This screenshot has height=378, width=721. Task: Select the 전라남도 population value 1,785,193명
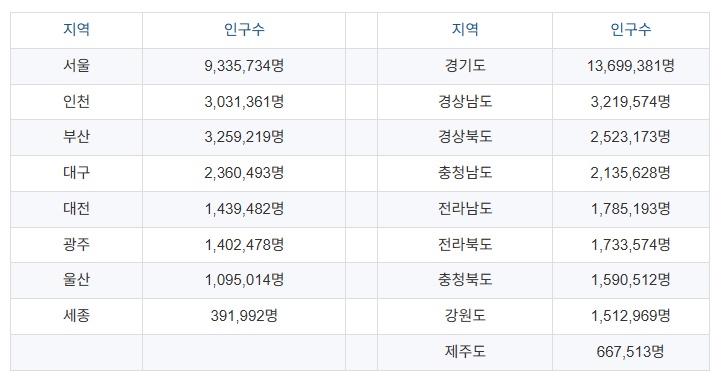pyautogui.click(x=630, y=209)
